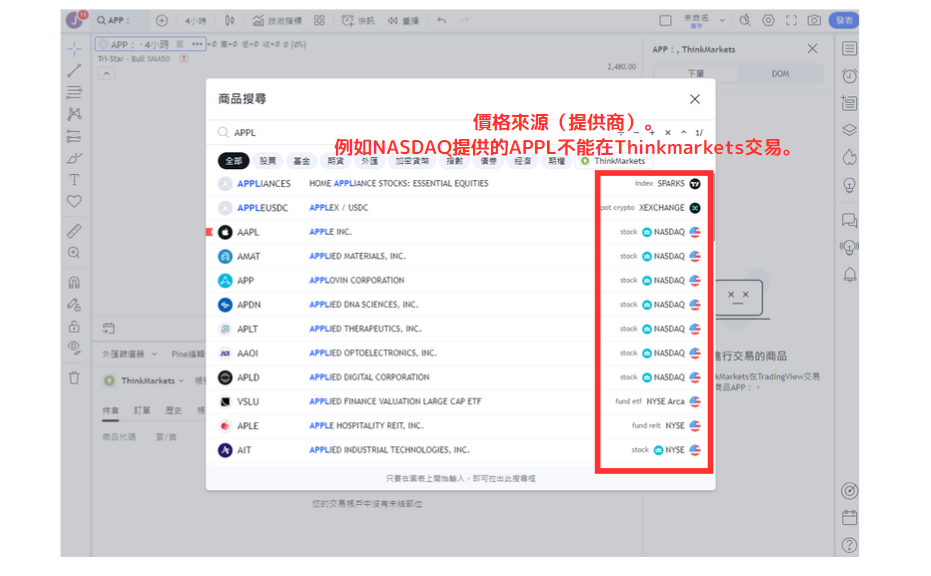Select the Text annotation tool

point(74,180)
